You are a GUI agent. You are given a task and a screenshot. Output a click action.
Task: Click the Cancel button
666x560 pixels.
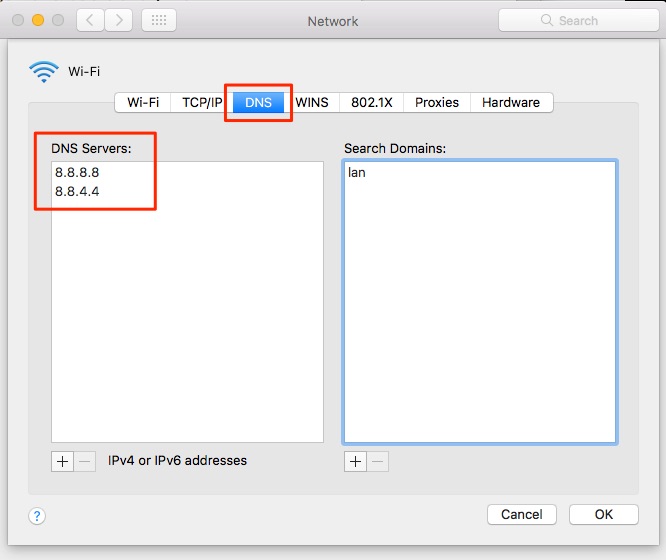[522, 515]
